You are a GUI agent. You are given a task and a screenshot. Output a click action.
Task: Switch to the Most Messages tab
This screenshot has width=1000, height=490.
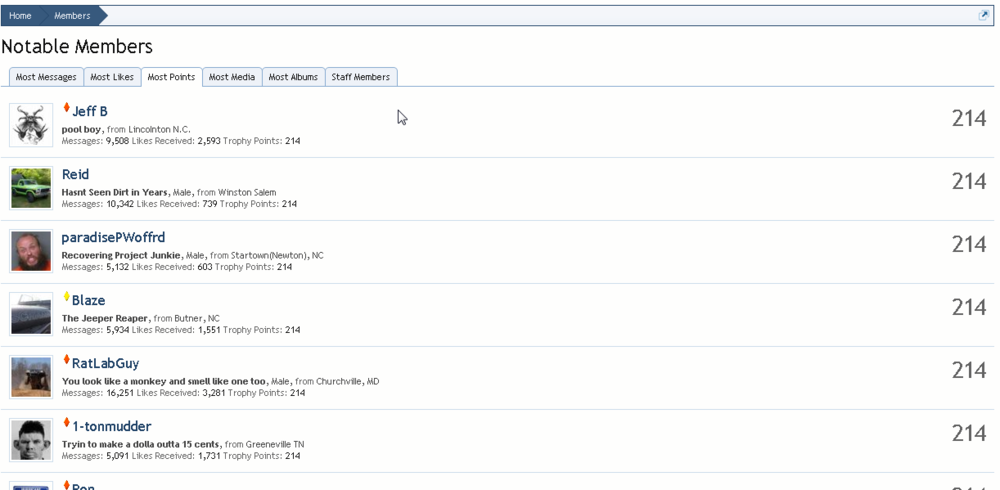tap(46, 77)
